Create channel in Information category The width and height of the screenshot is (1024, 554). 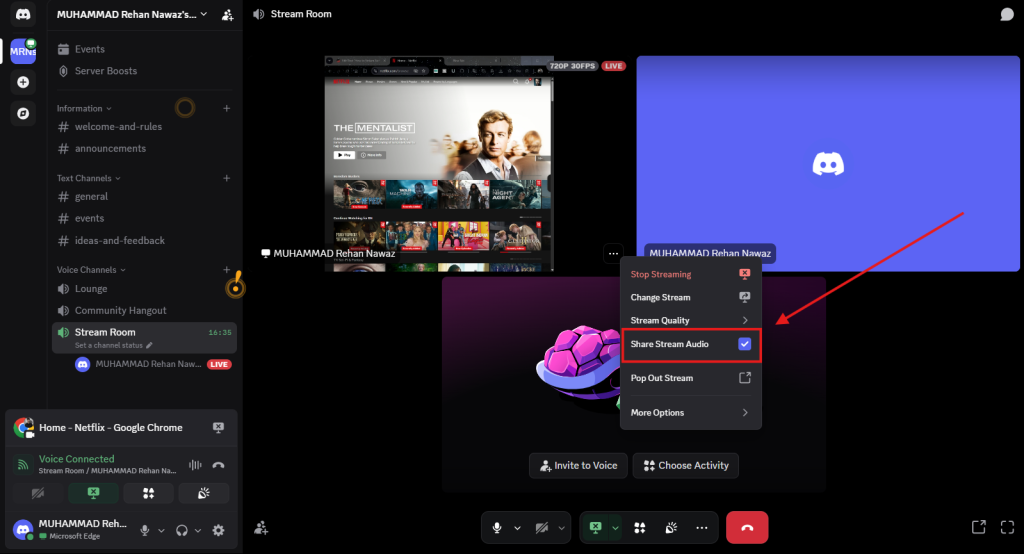tap(227, 108)
